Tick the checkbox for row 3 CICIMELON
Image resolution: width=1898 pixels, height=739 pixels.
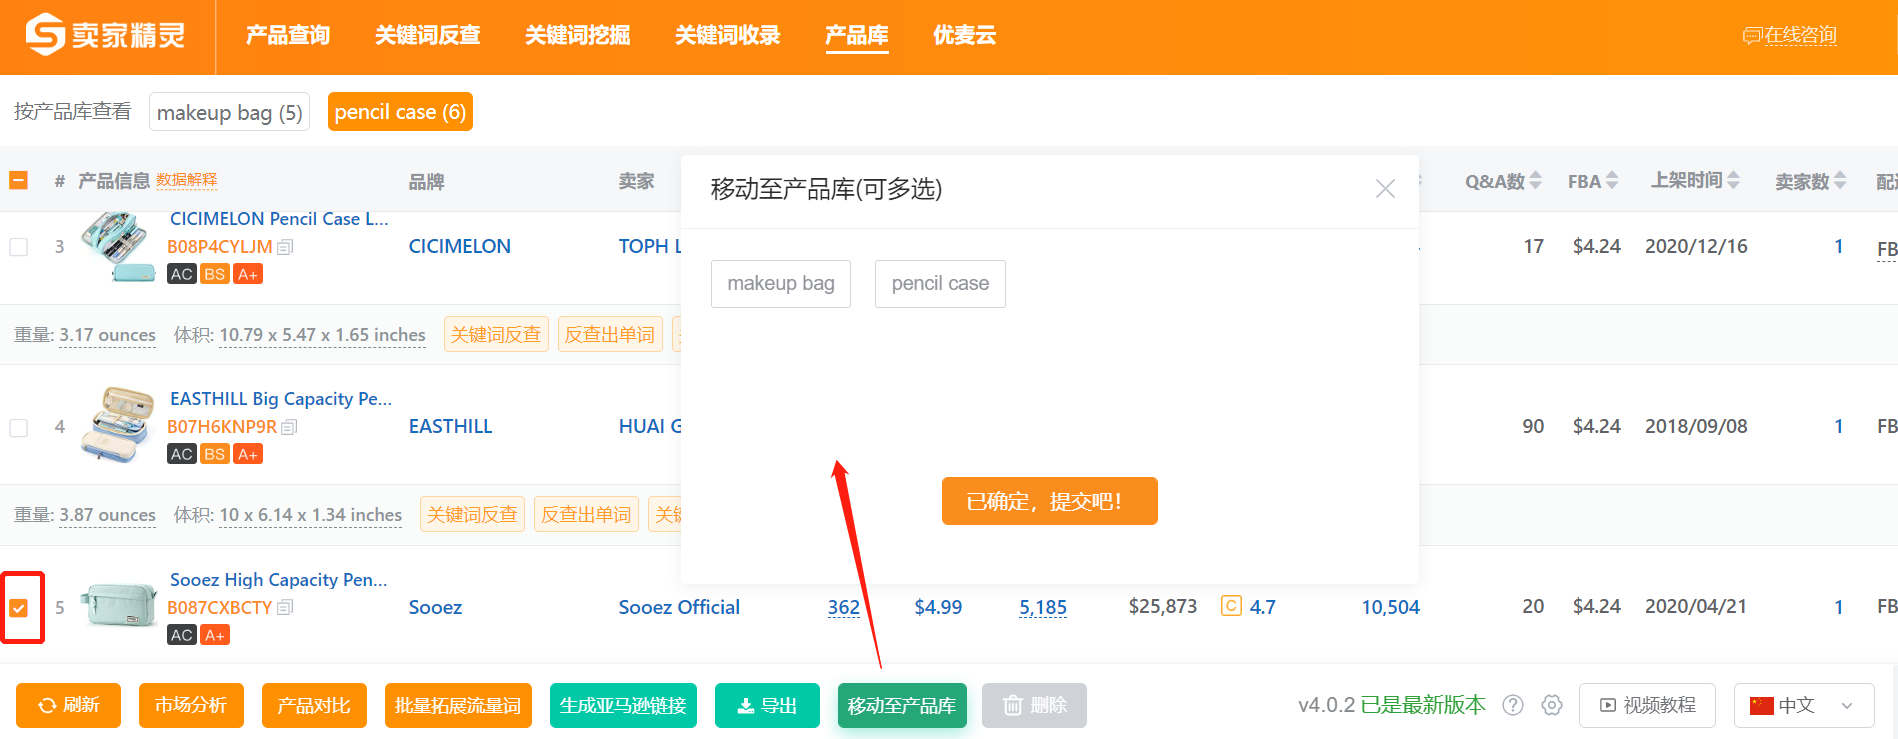coord(19,247)
